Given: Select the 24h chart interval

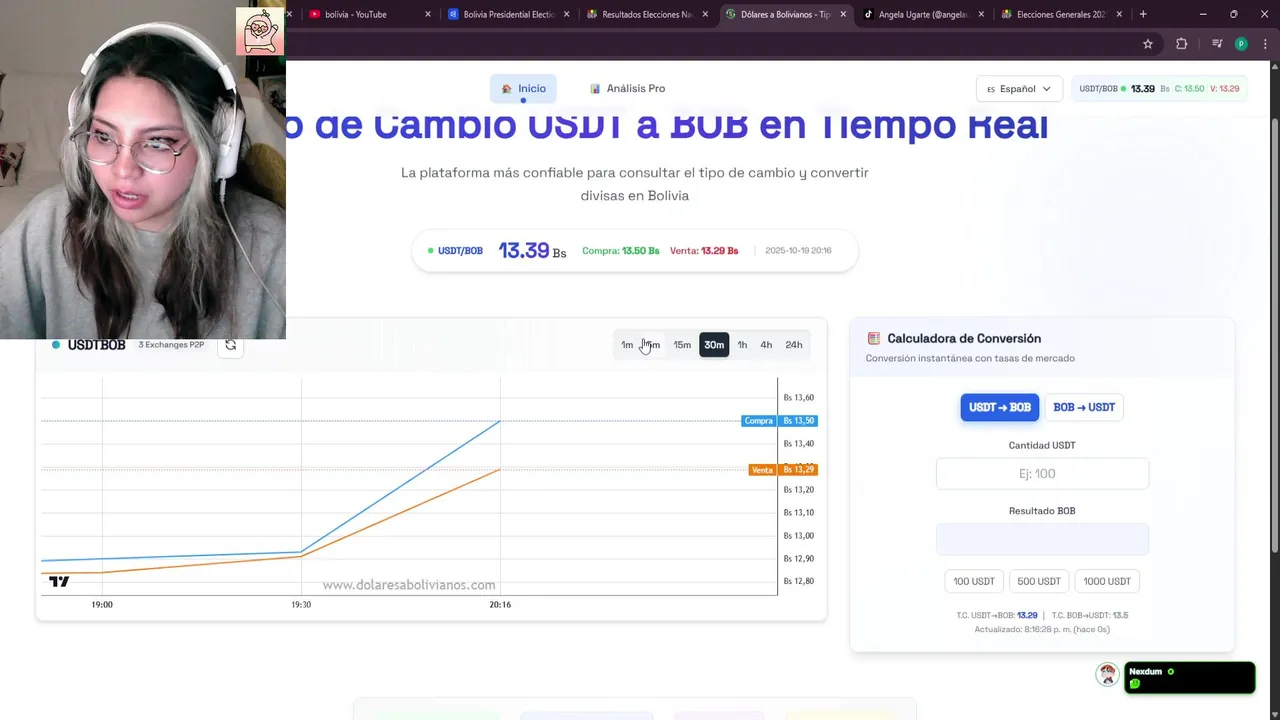Looking at the screenshot, I should 794,345.
